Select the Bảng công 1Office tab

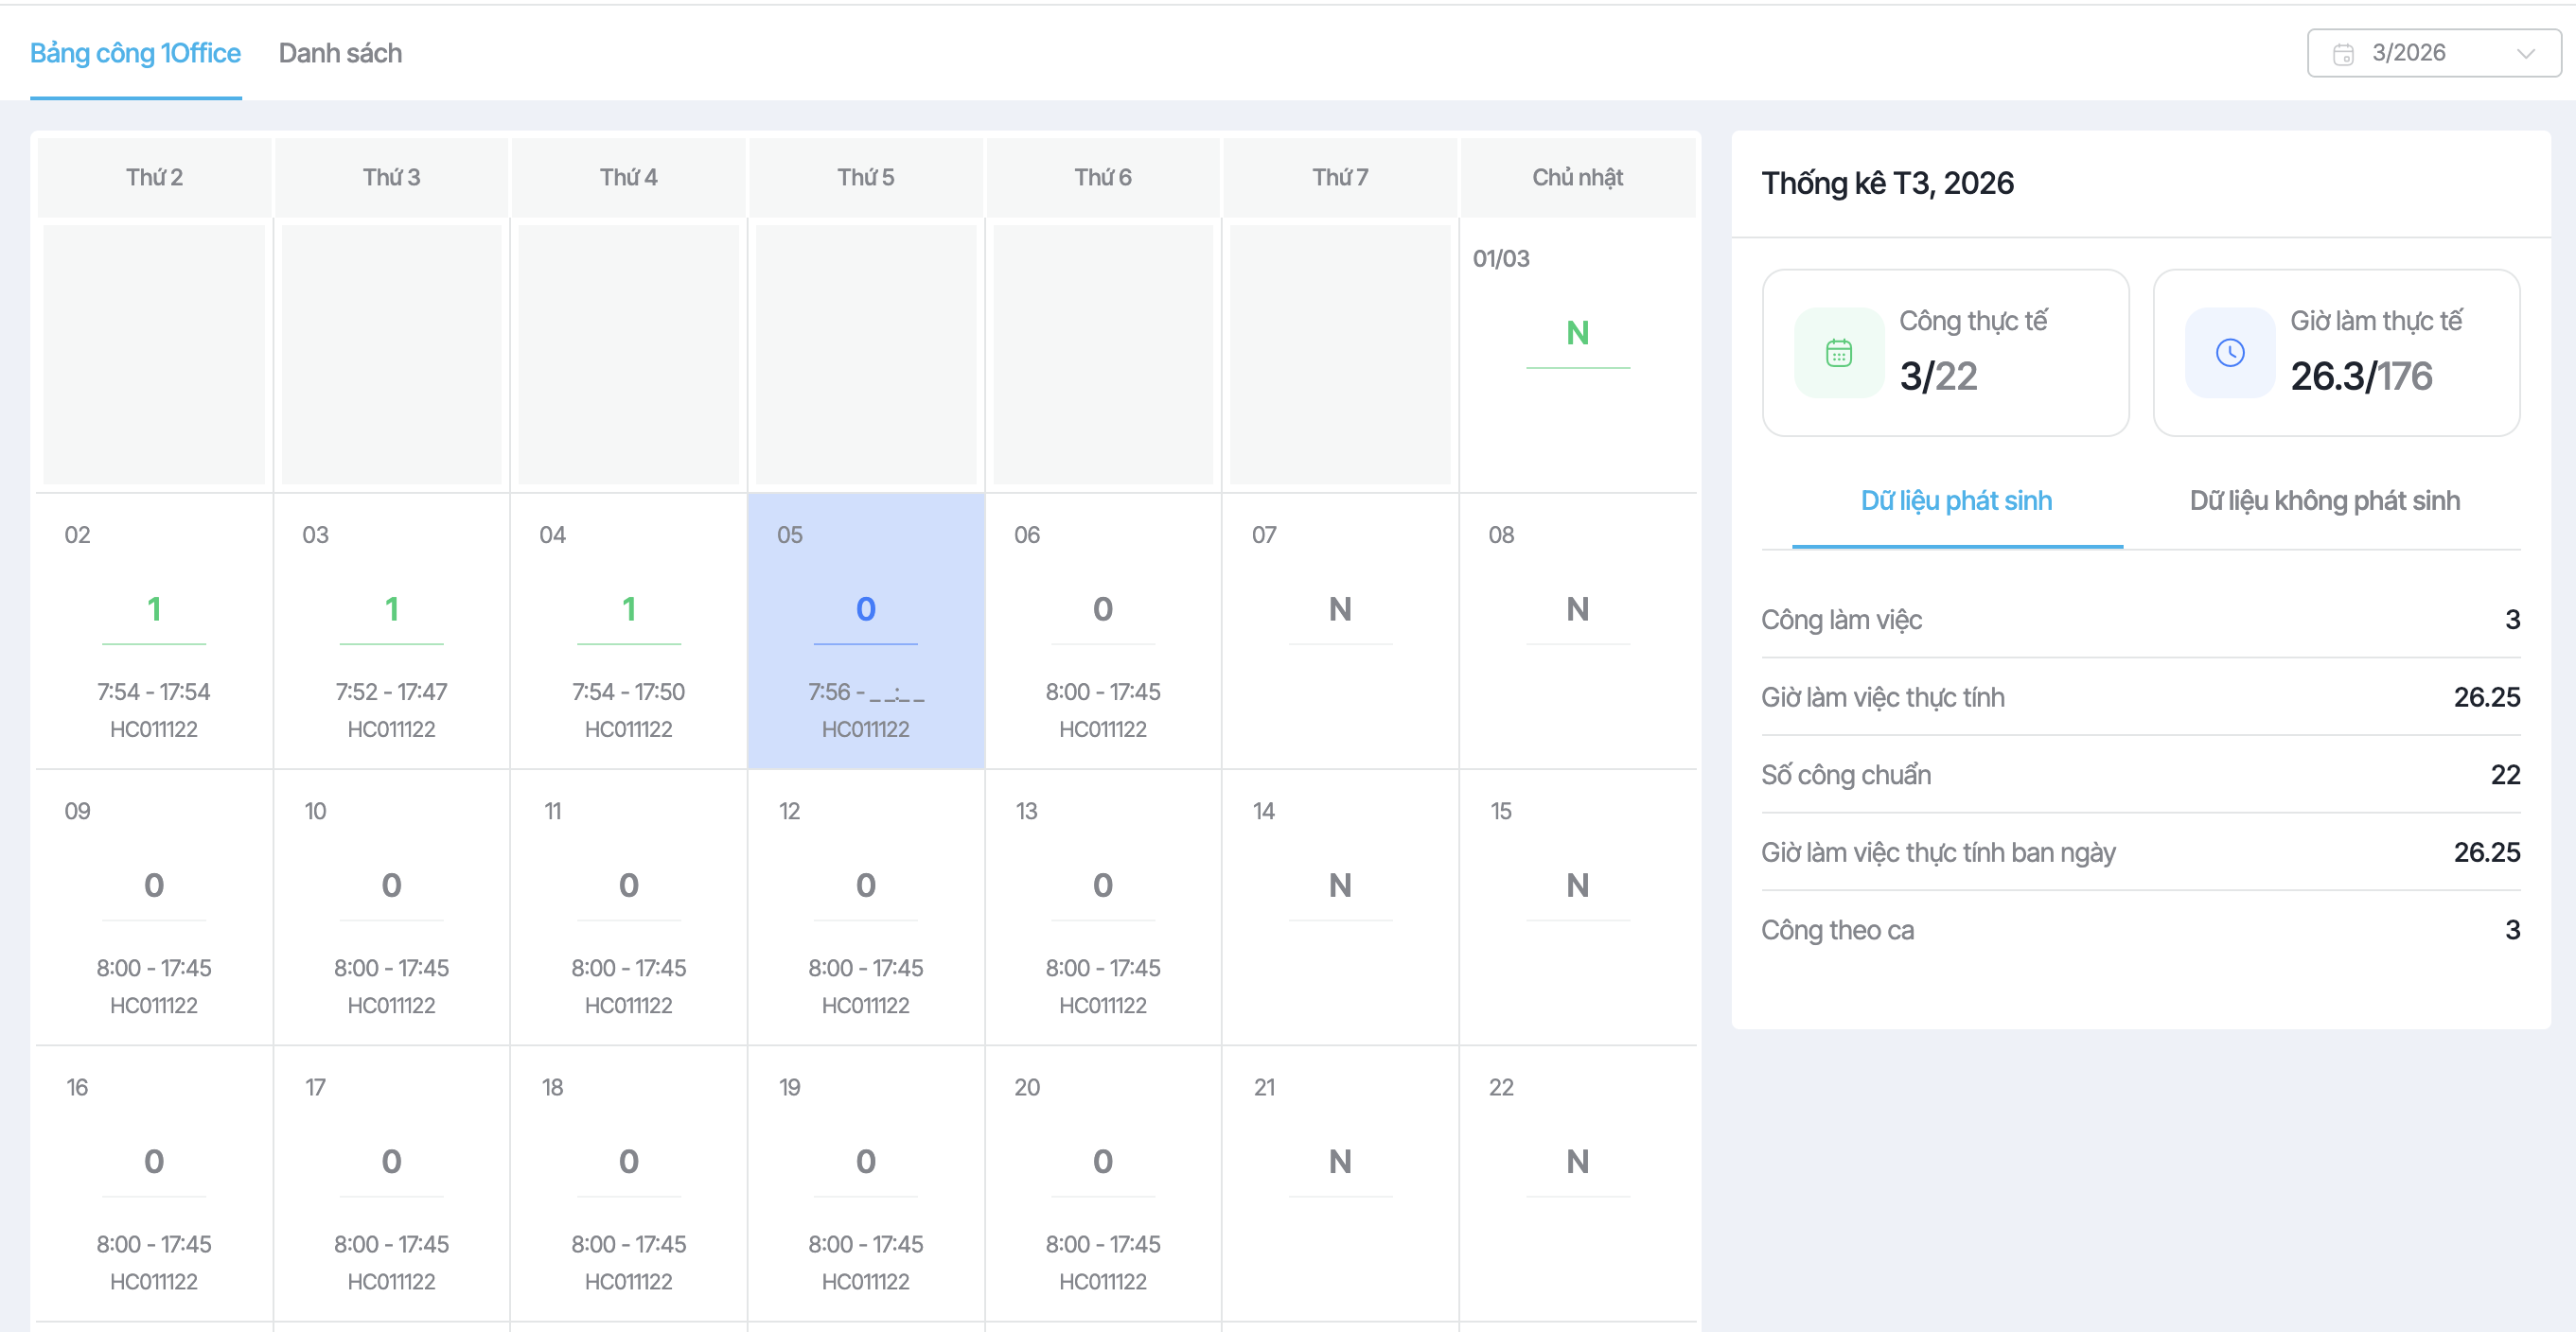[135, 54]
